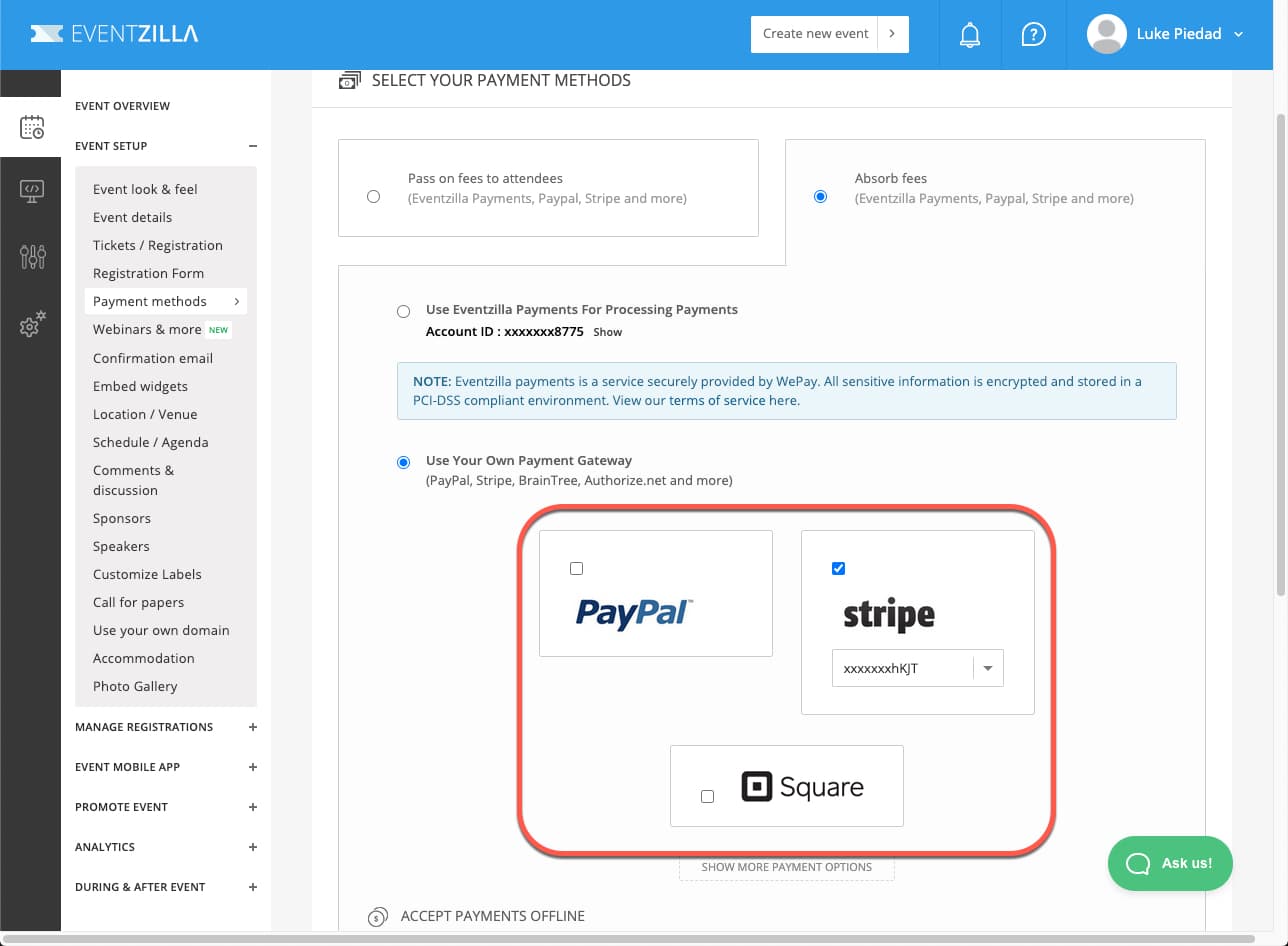
Task: Open Accommodation page
Action: point(144,658)
